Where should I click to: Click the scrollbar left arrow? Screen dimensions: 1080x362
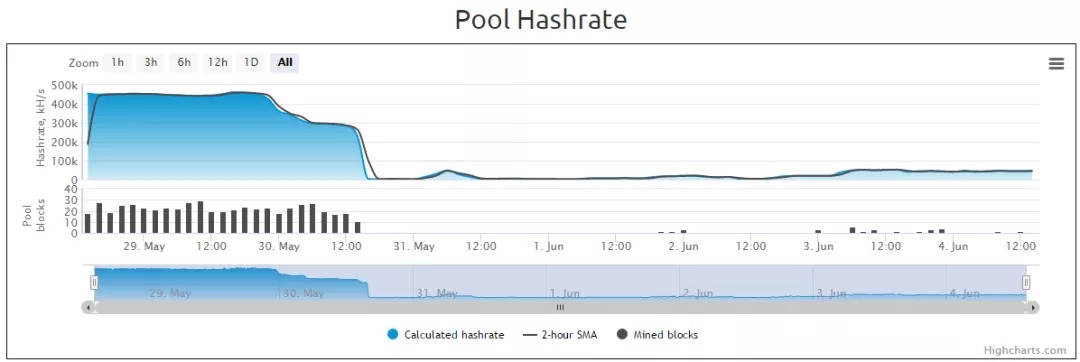point(87,308)
